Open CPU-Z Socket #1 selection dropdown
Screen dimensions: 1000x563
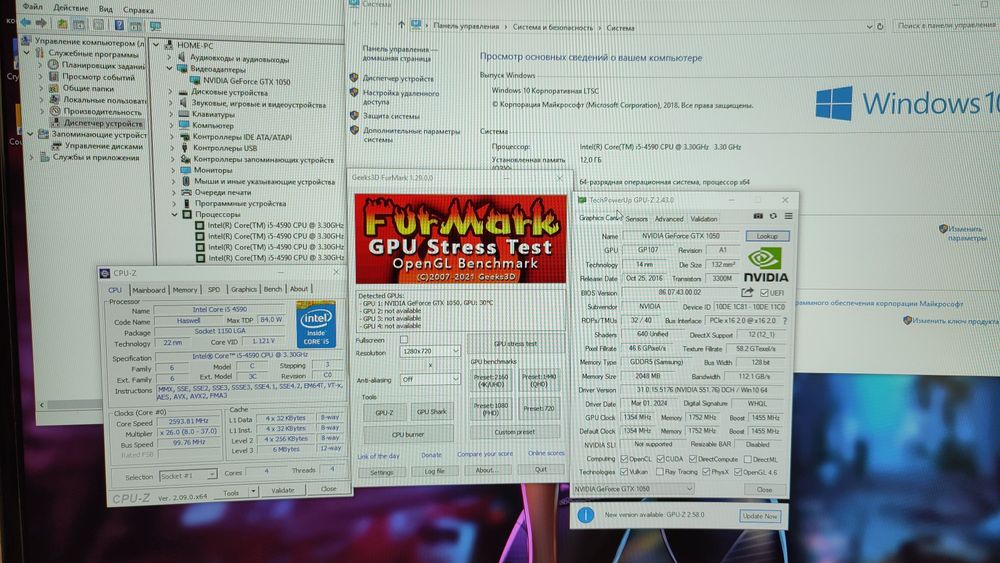point(188,476)
